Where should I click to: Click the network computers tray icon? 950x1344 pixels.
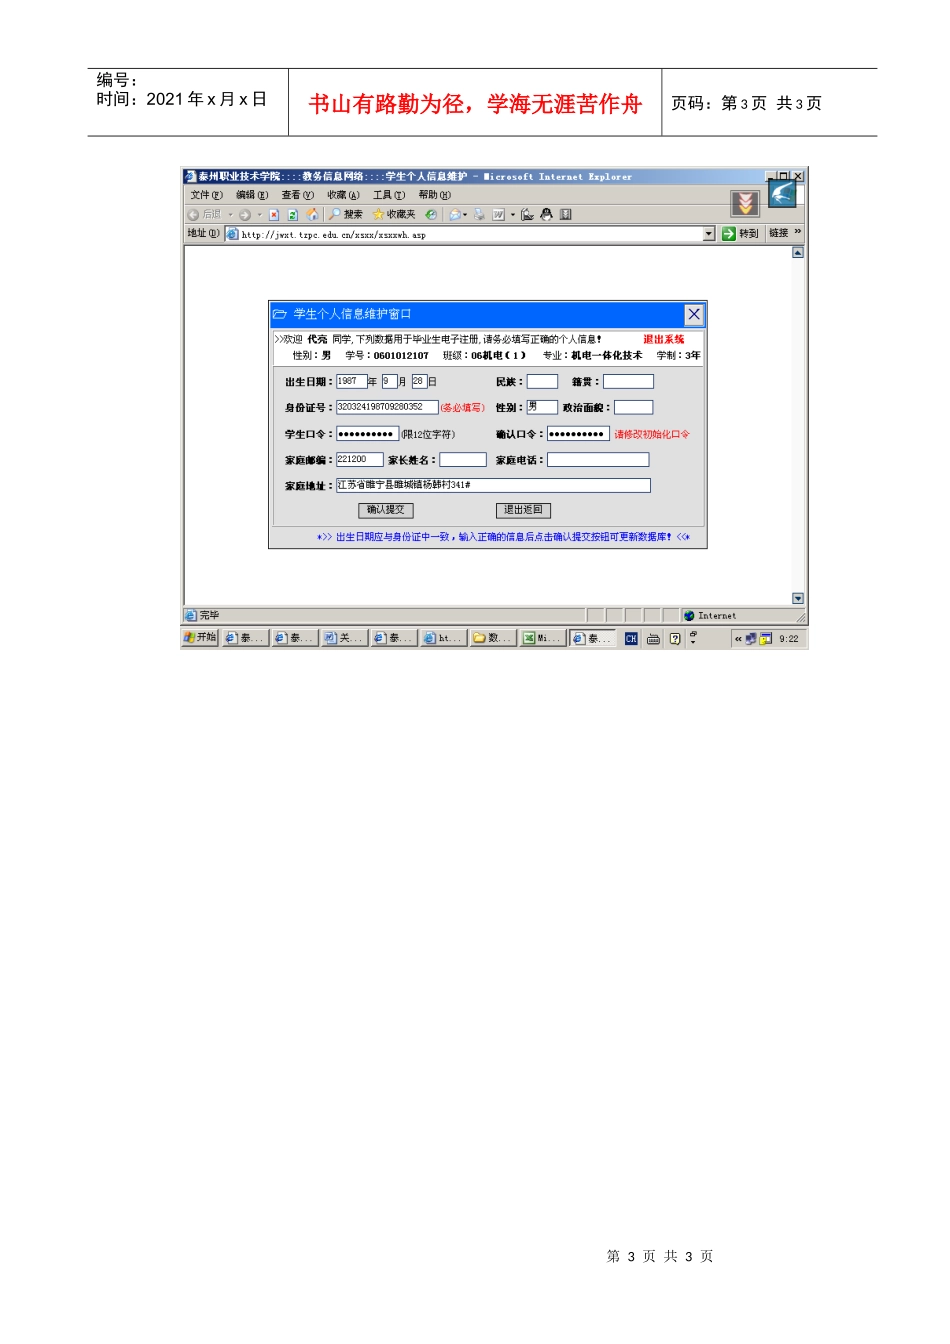[751, 639]
